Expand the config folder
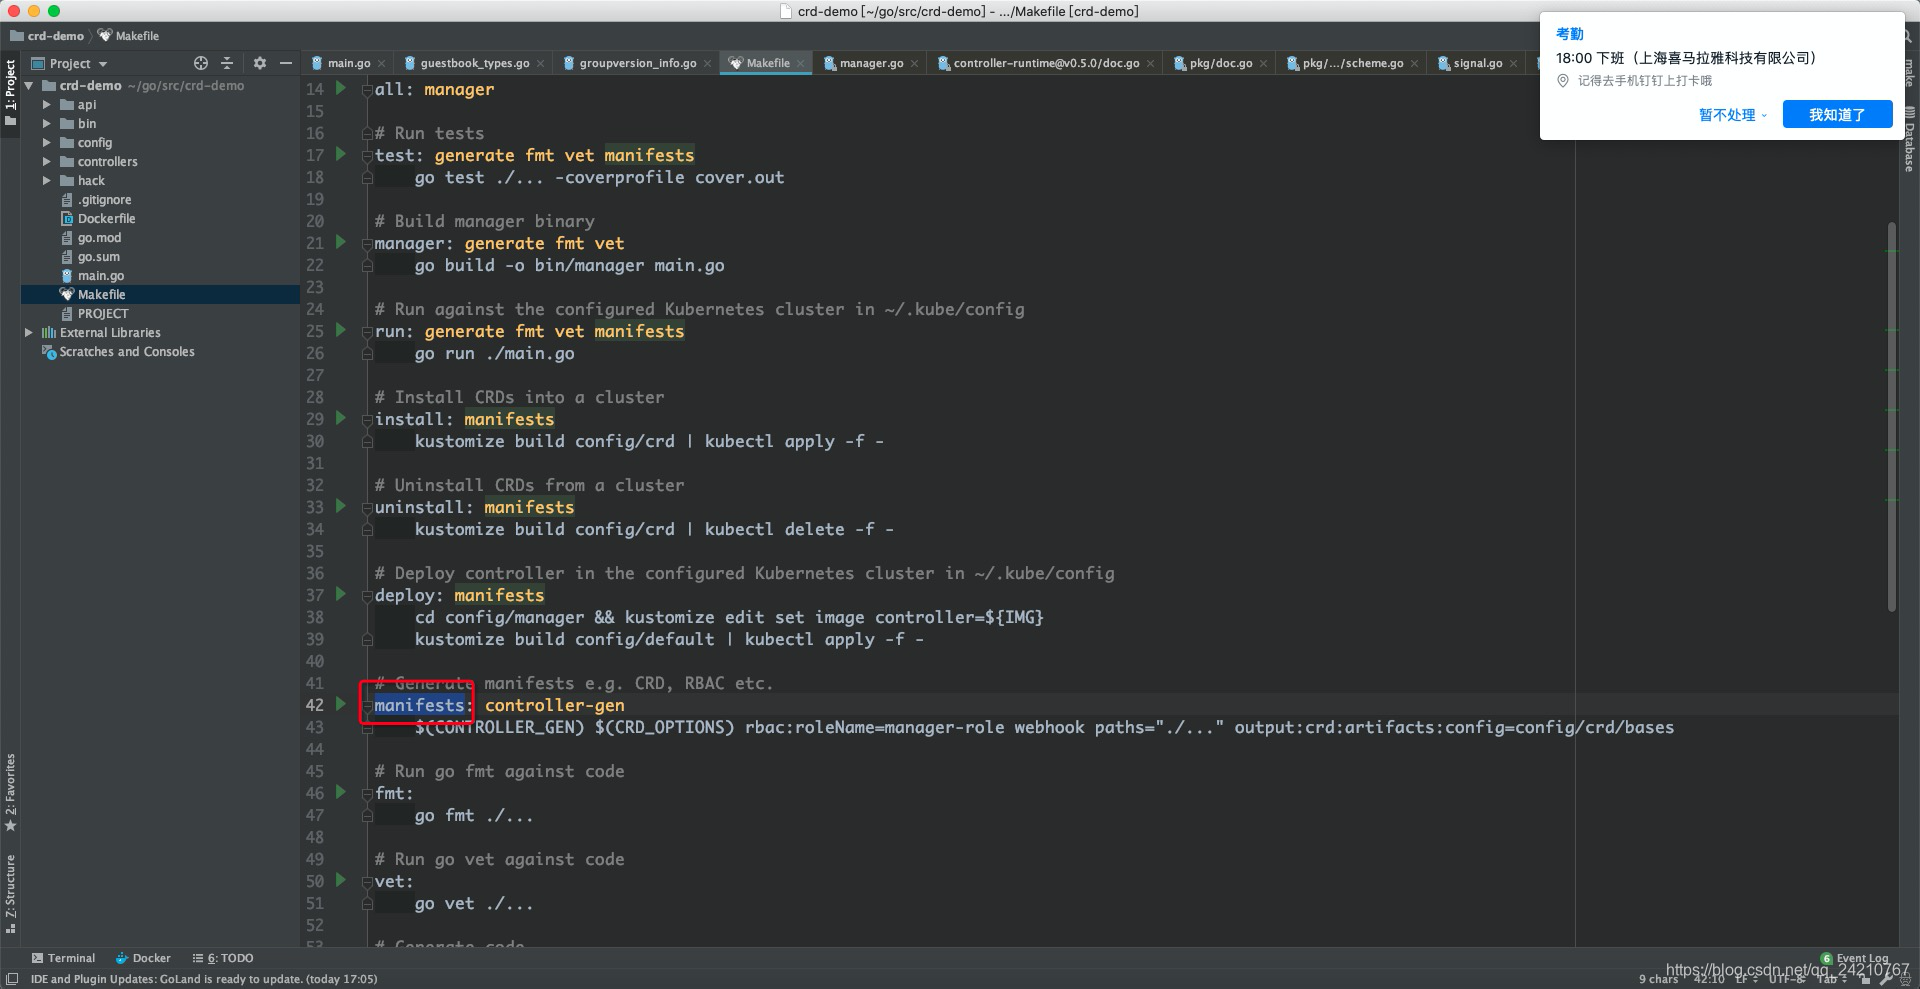1920x989 pixels. 46,143
